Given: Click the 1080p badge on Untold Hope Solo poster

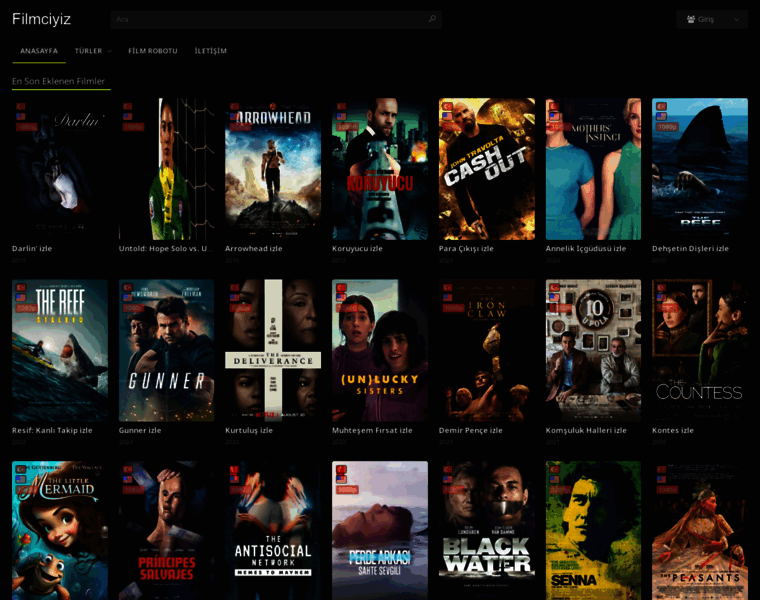Looking at the screenshot, I should [134, 127].
